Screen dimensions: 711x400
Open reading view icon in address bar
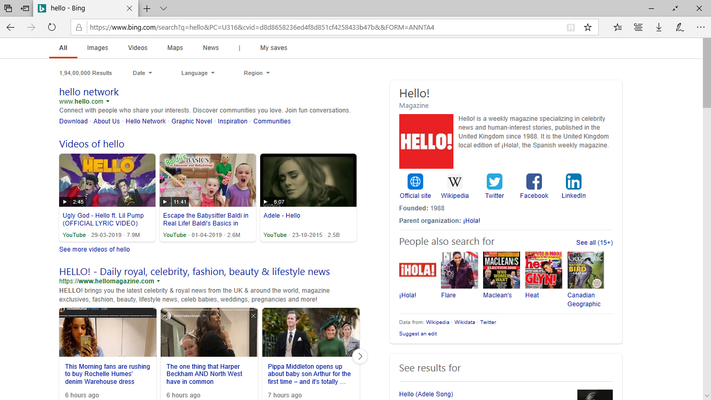point(571,27)
